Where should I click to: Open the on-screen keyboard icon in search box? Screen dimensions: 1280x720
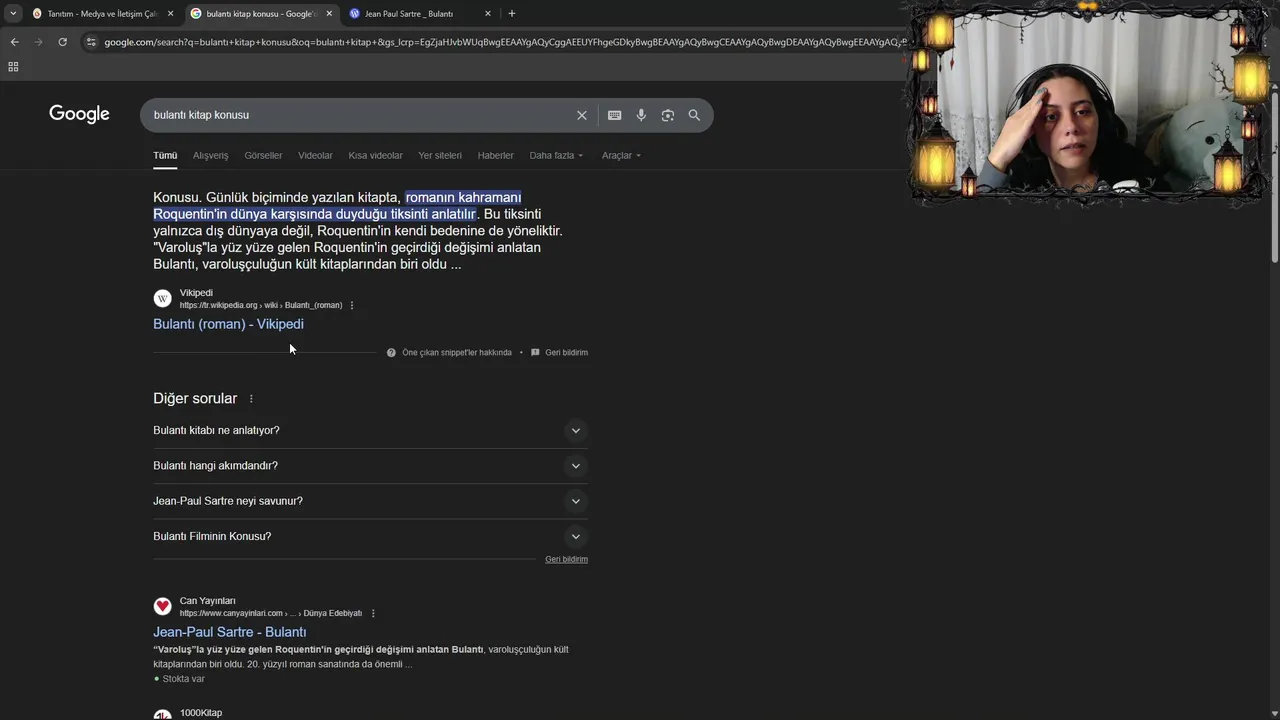614,115
